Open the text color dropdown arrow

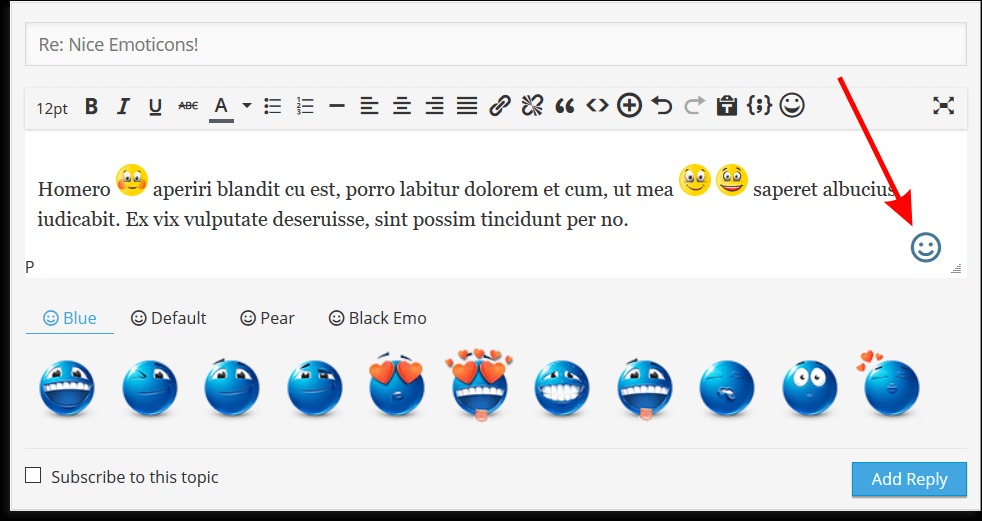pyautogui.click(x=246, y=106)
